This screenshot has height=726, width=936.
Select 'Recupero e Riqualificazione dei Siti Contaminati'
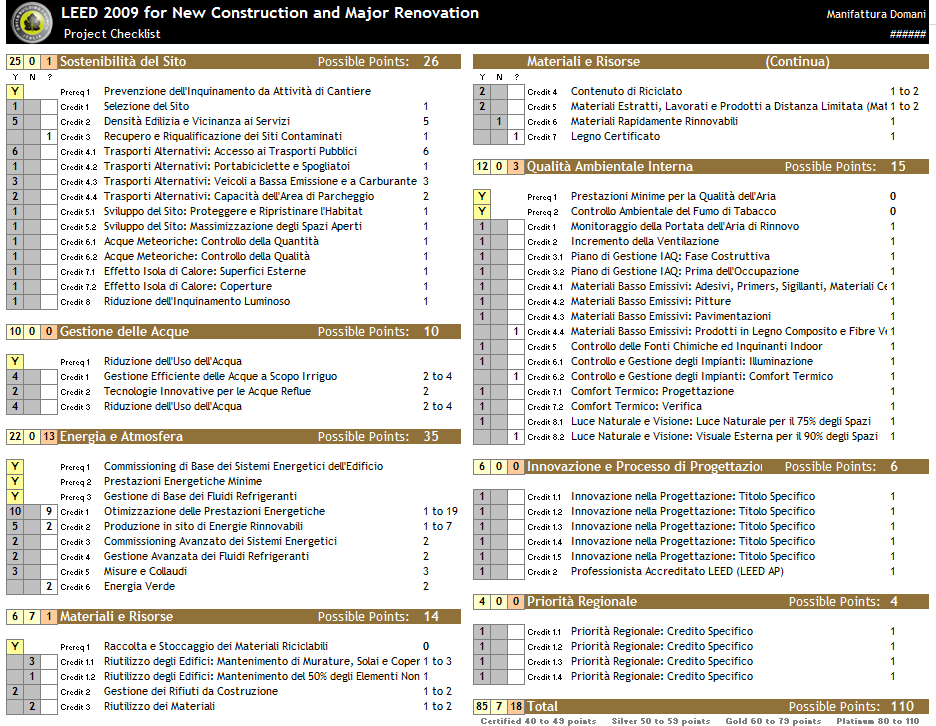click(223, 136)
